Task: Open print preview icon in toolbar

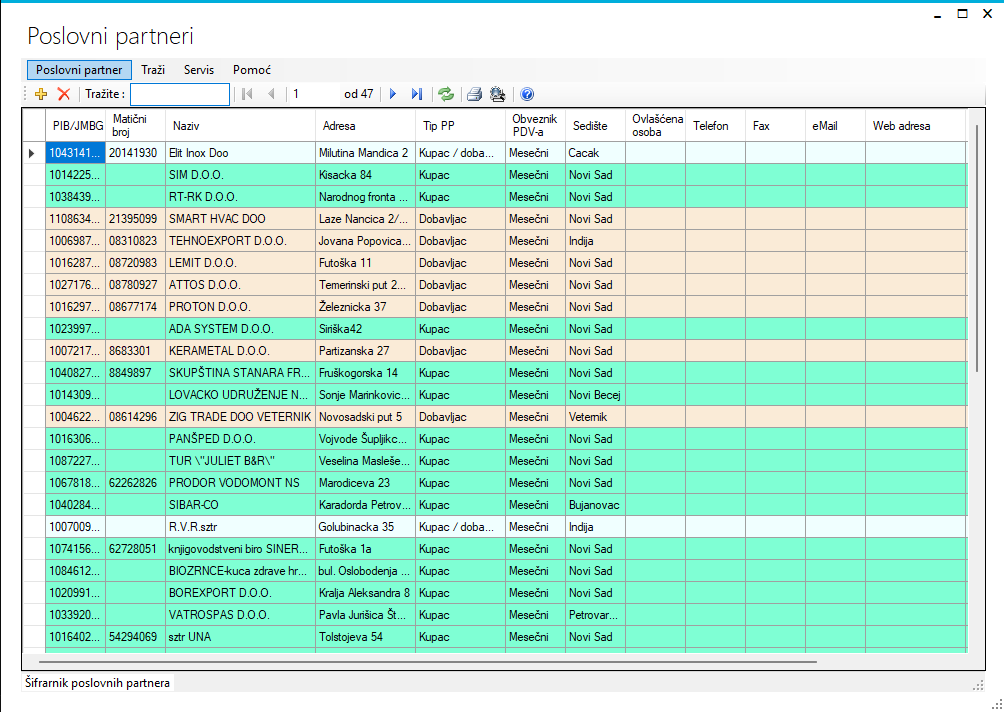Action: click(x=497, y=94)
